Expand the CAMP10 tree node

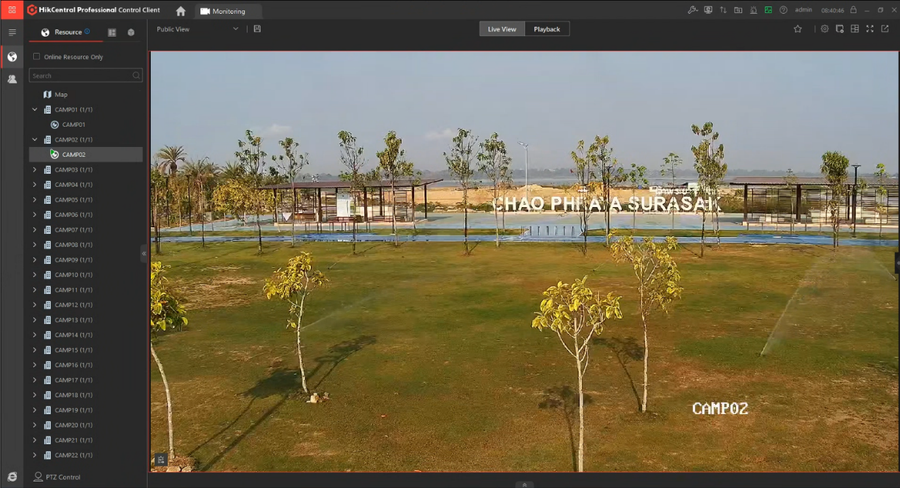tap(34, 274)
